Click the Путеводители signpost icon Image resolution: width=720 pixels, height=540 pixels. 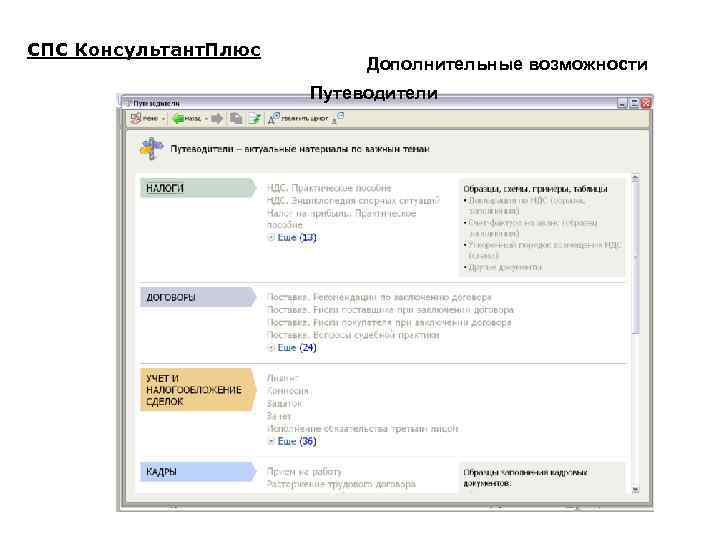(152, 149)
